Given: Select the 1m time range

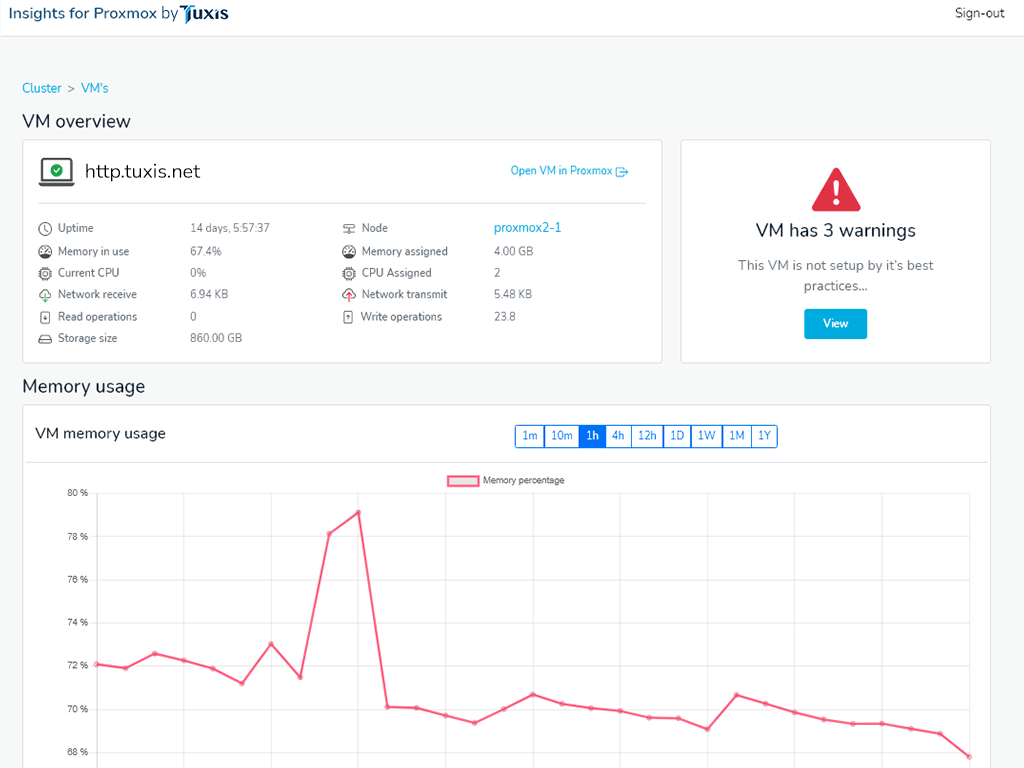Looking at the screenshot, I should [x=530, y=436].
